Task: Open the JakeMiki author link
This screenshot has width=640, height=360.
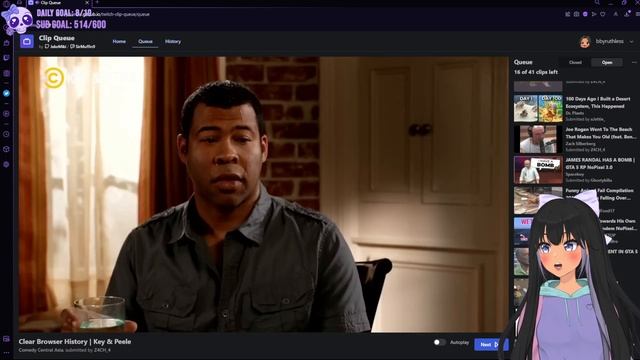Action: click(56, 47)
